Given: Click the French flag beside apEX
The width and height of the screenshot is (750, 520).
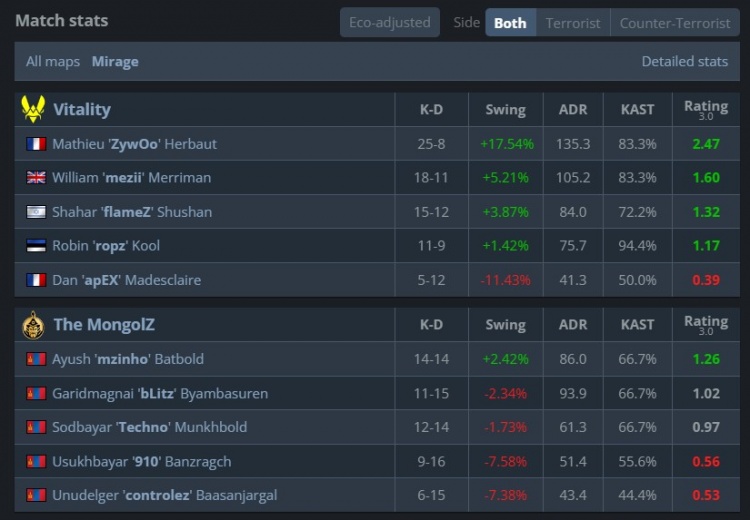Looking at the screenshot, I should point(36,280).
